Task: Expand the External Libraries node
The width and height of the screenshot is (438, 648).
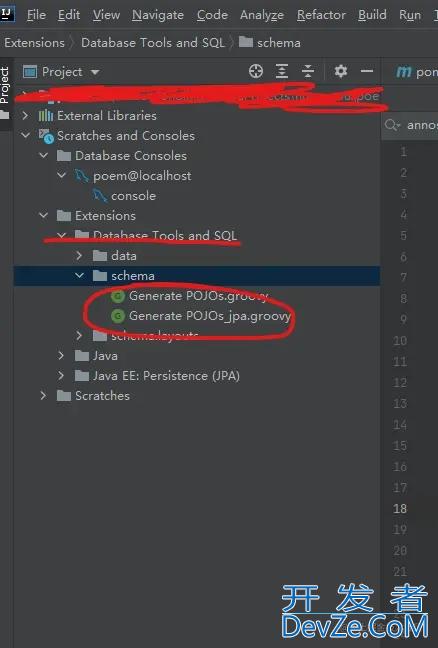Action: (25, 115)
